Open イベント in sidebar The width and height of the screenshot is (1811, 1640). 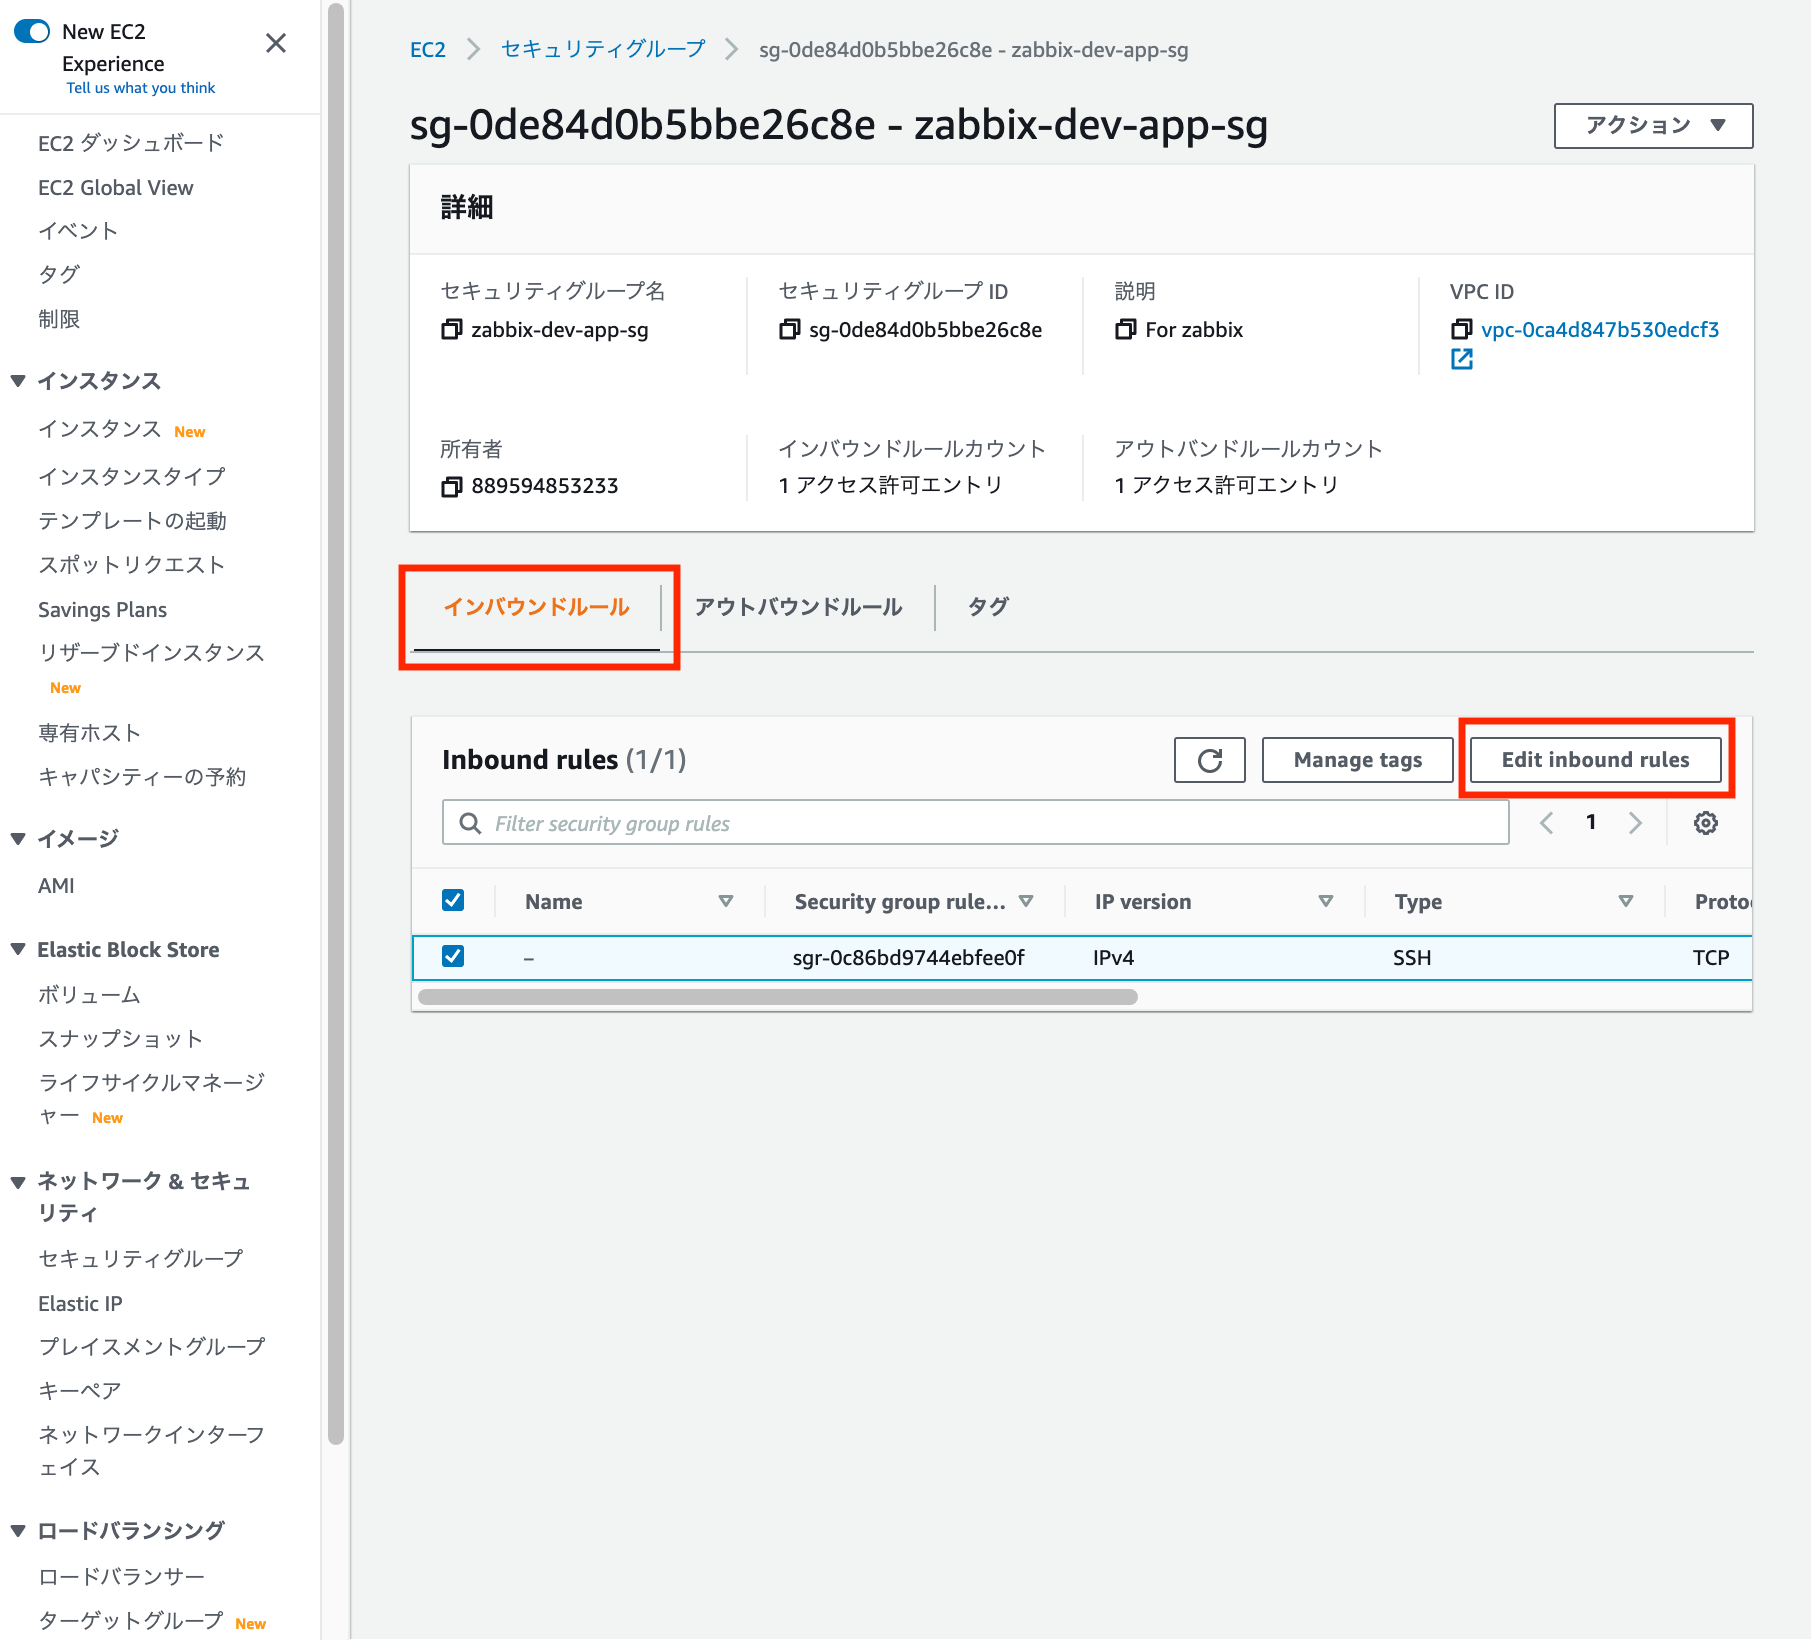click(x=78, y=231)
